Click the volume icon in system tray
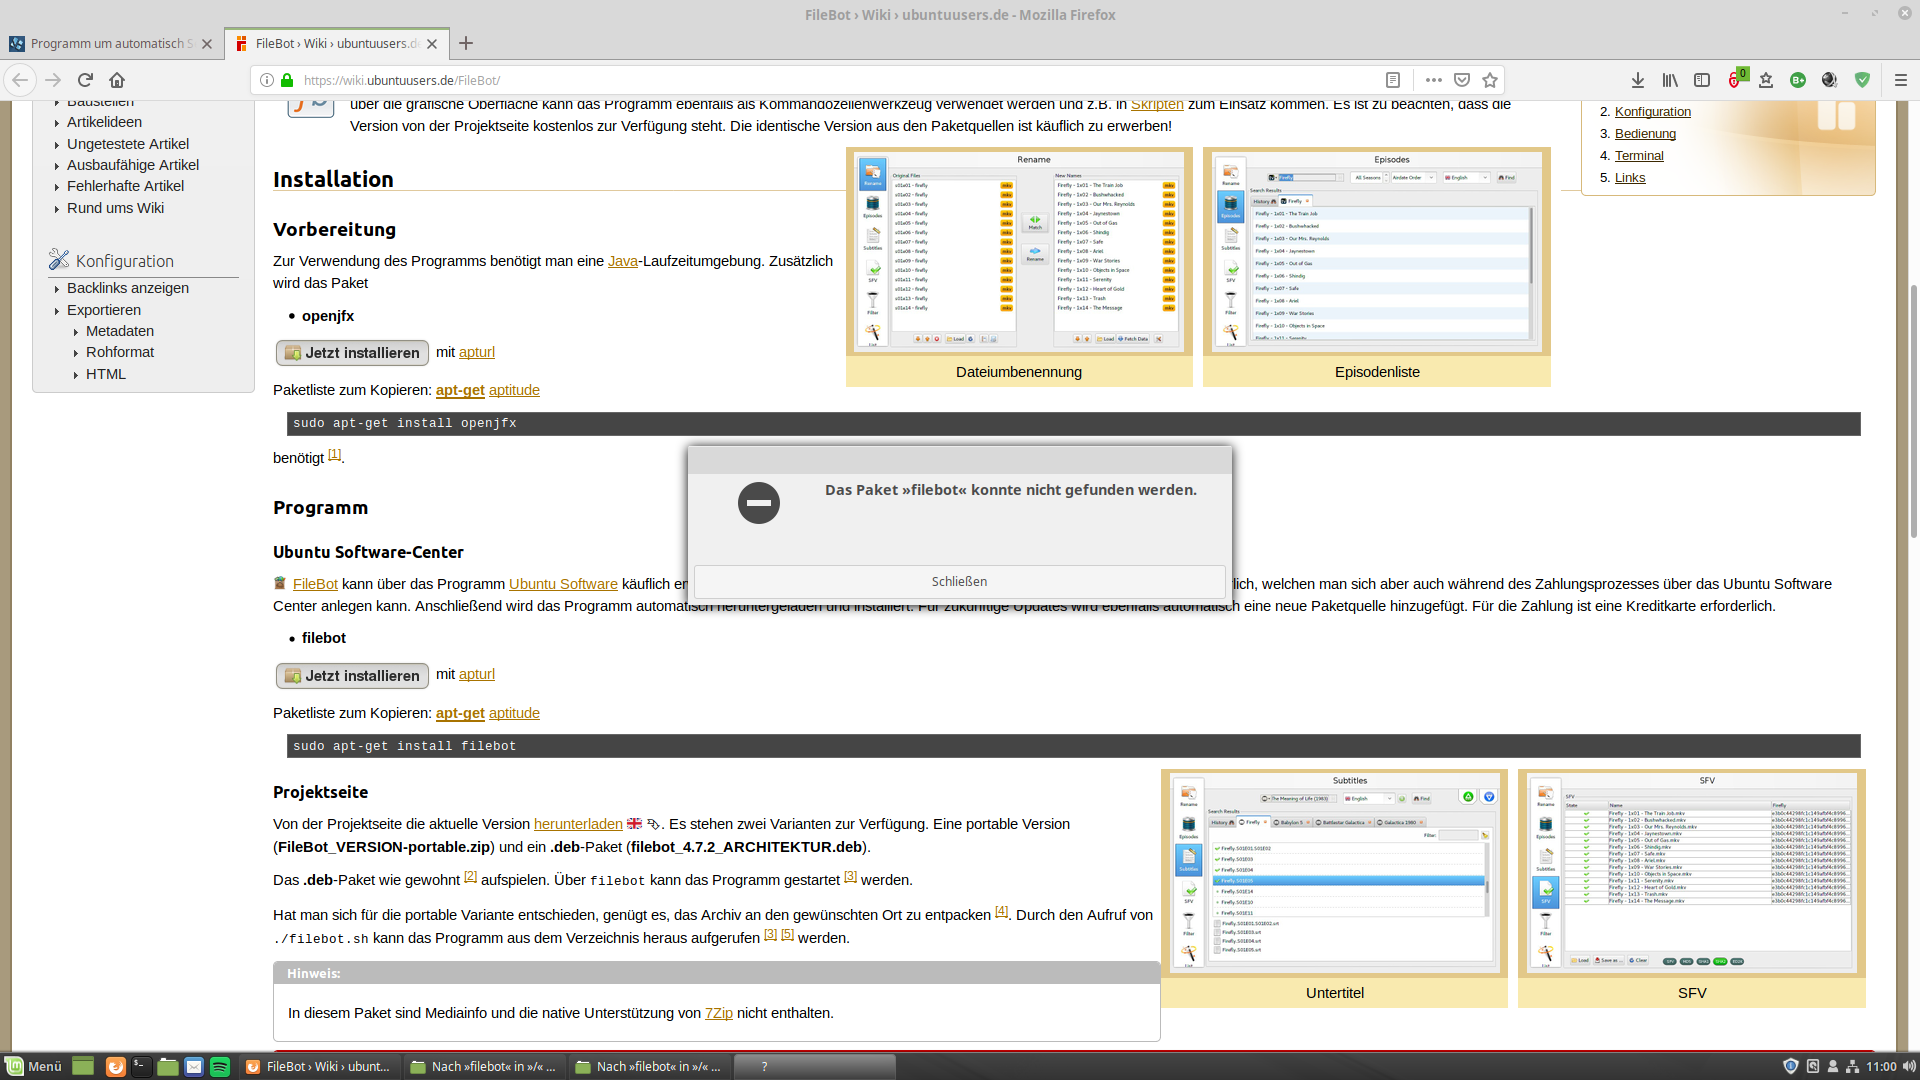 click(1908, 1066)
